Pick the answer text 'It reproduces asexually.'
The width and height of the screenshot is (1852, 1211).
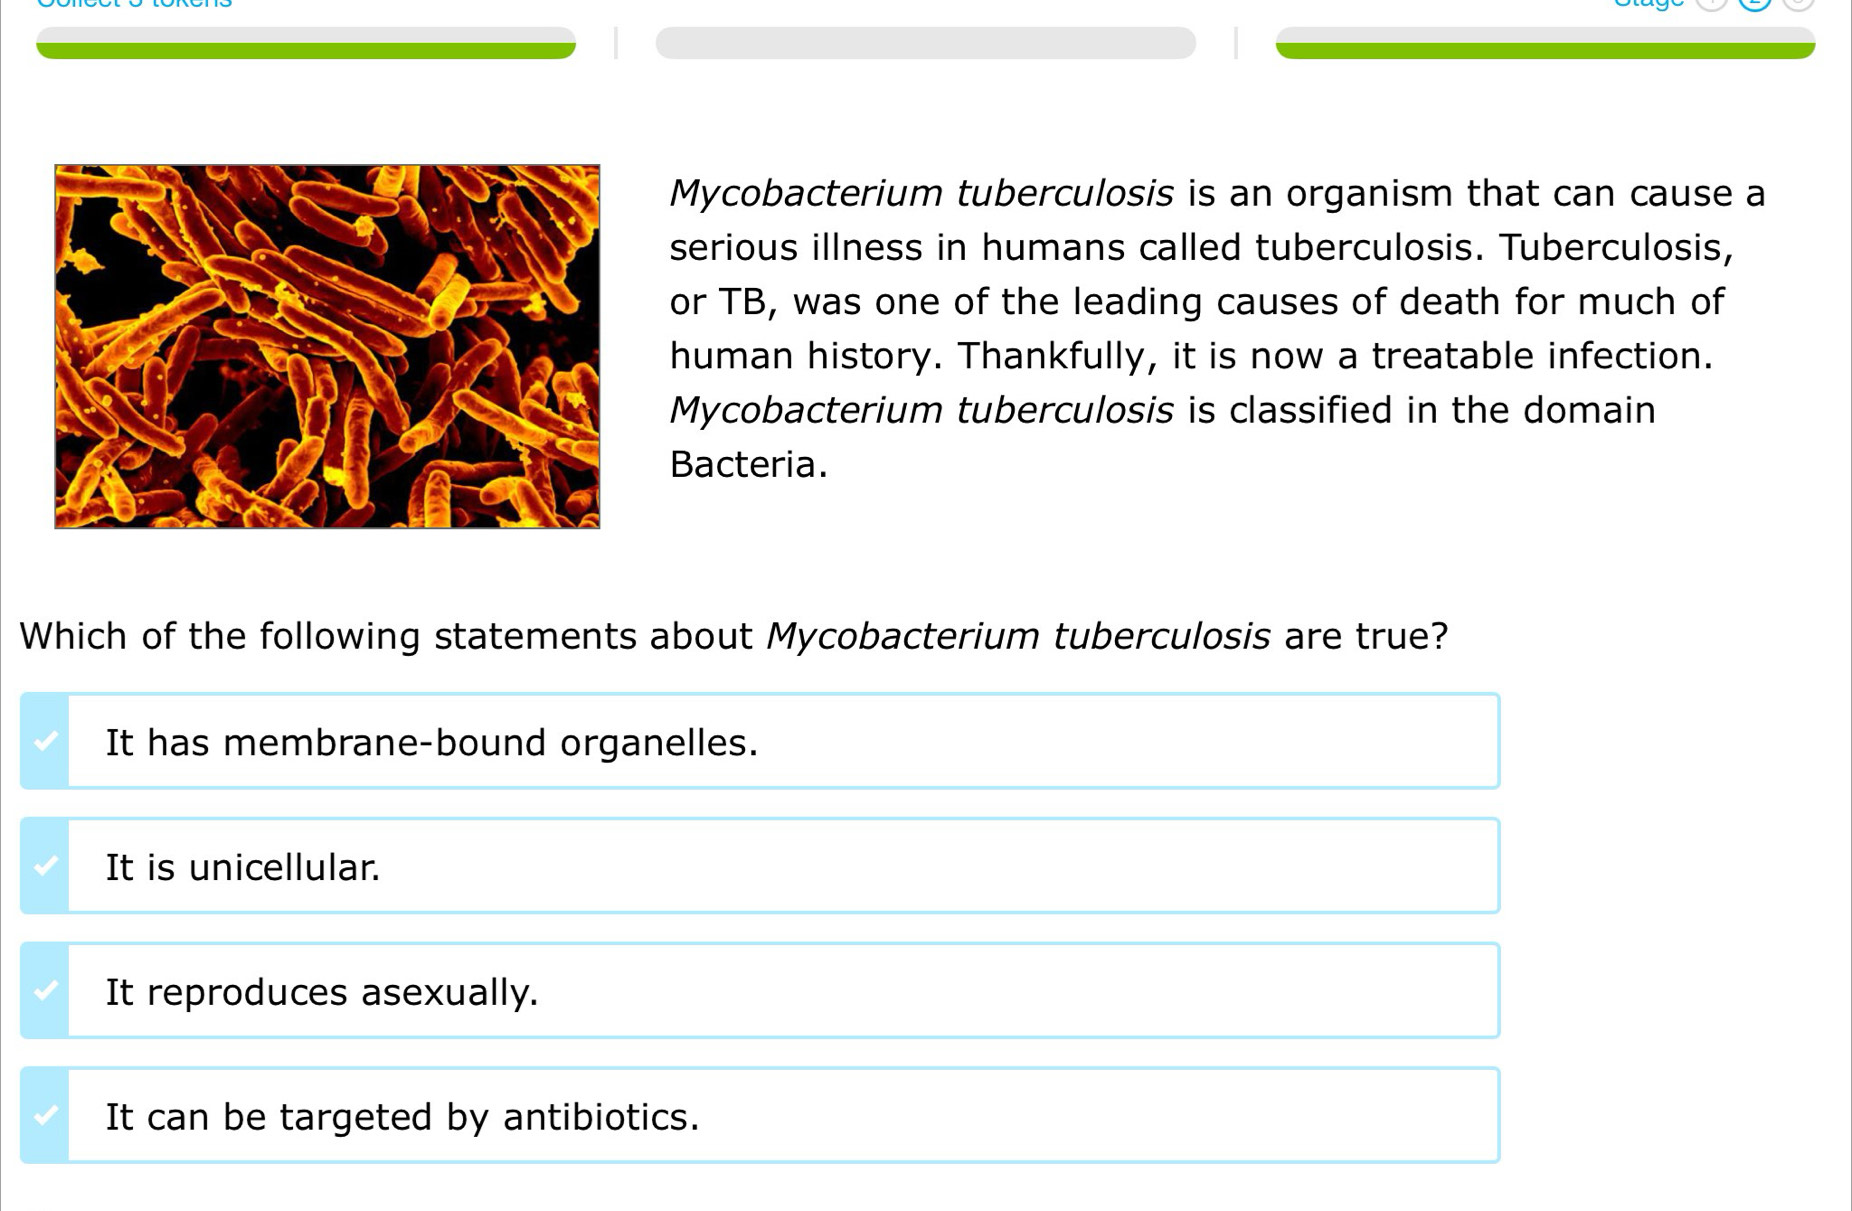[x=321, y=992]
